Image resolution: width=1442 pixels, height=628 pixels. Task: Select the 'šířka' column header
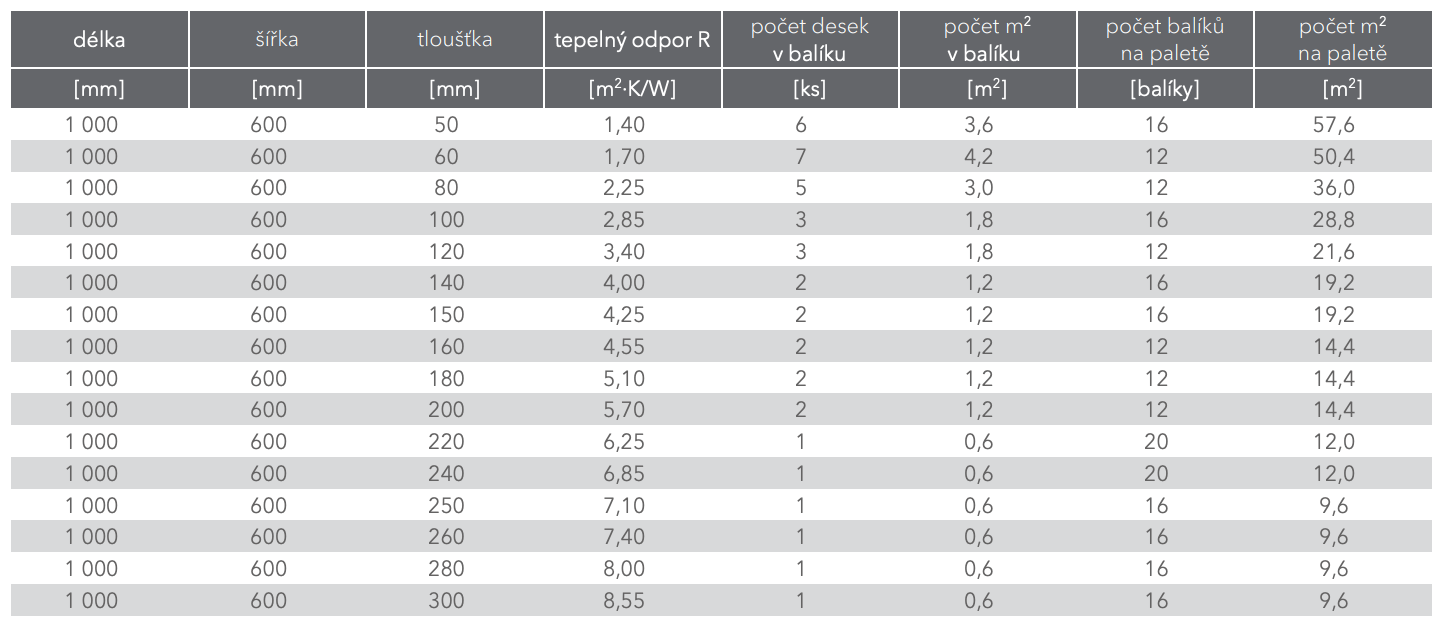pos(277,40)
